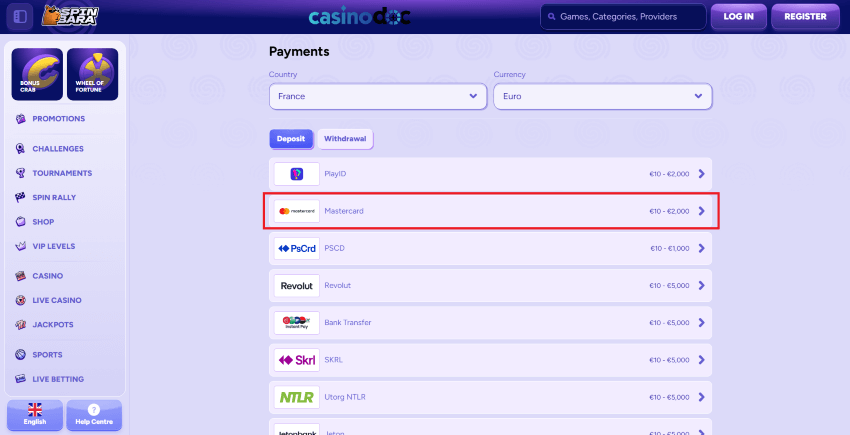
Task: Open Live Betting in the sidebar
Action: pyautogui.click(x=58, y=379)
